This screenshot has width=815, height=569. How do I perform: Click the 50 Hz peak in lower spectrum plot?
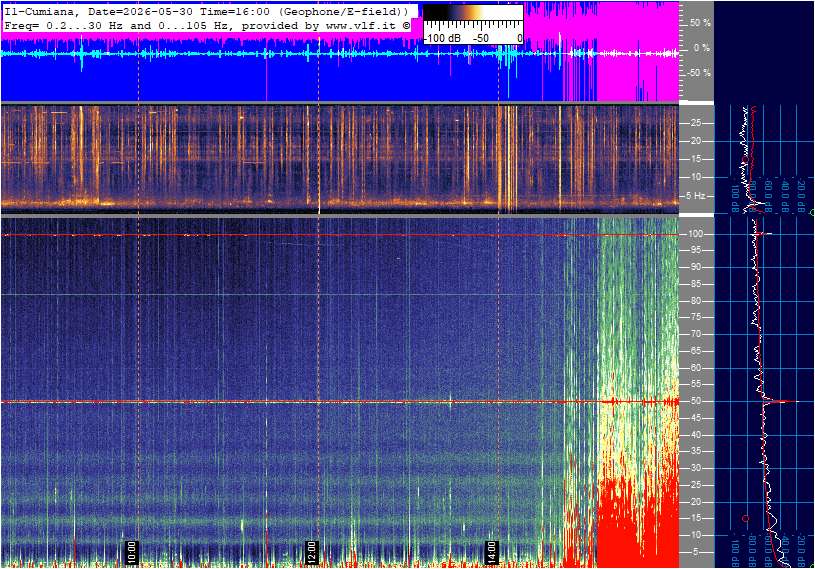(782, 401)
